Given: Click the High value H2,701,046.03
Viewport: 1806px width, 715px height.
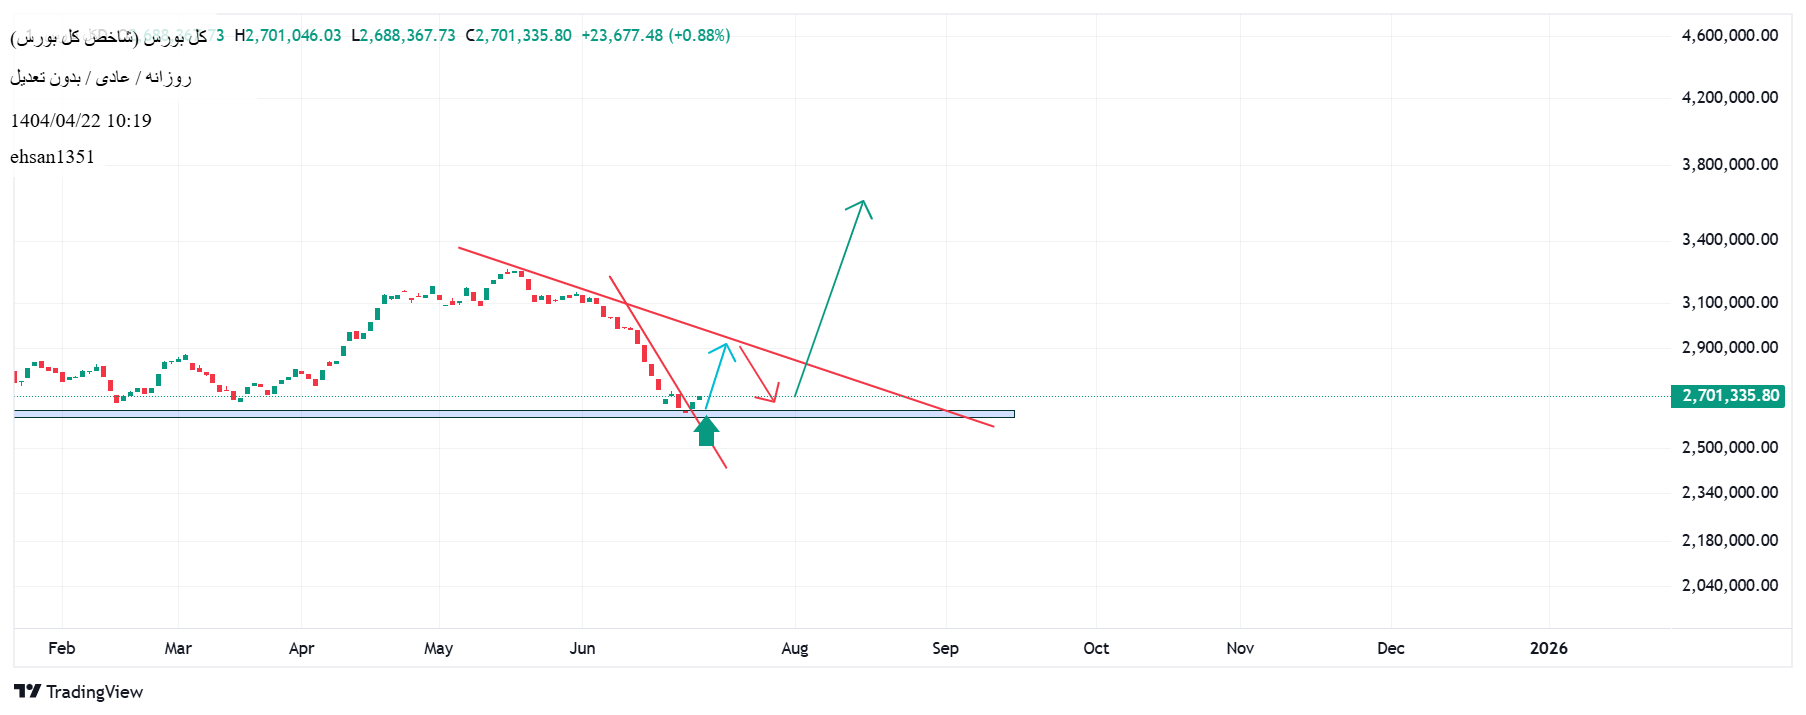Looking at the screenshot, I should click(288, 35).
